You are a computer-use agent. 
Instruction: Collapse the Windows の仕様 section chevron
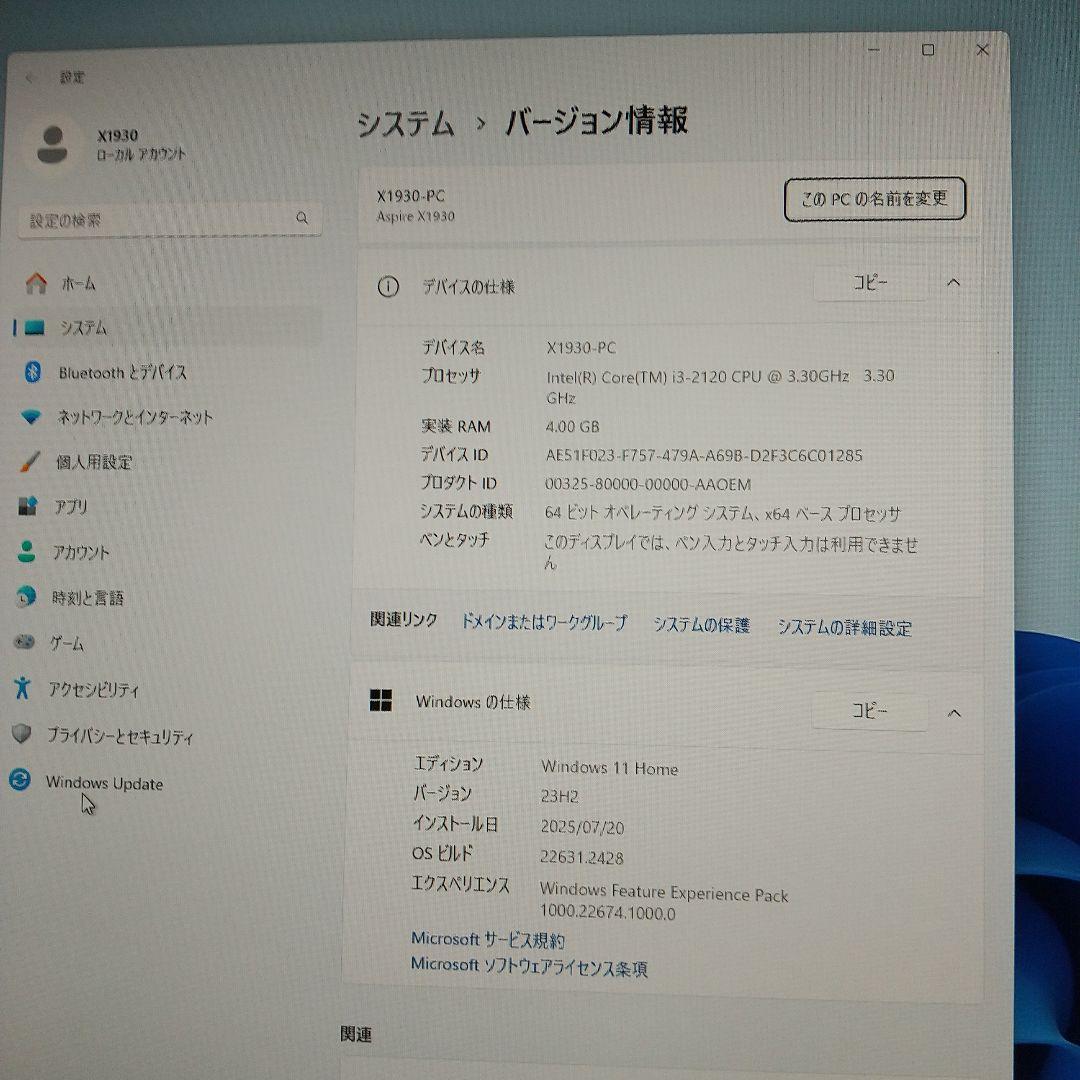pos(954,713)
